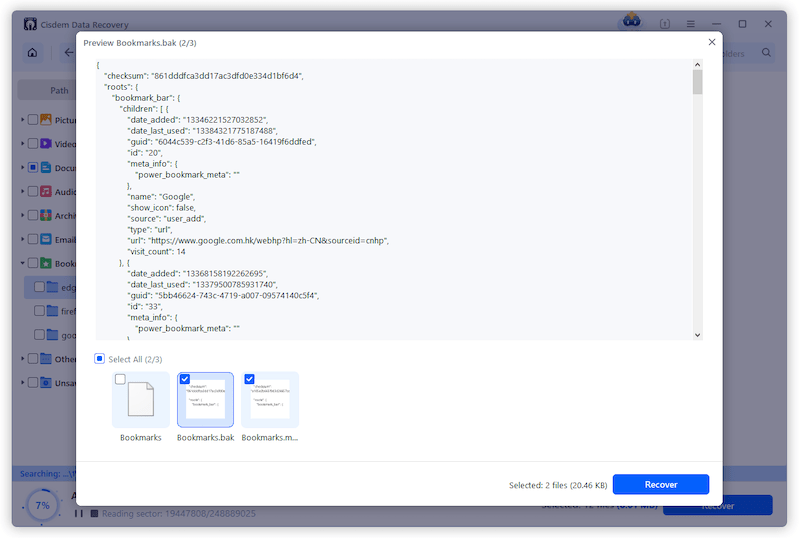Click the Video category icon

pyautogui.click(x=46, y=144)
